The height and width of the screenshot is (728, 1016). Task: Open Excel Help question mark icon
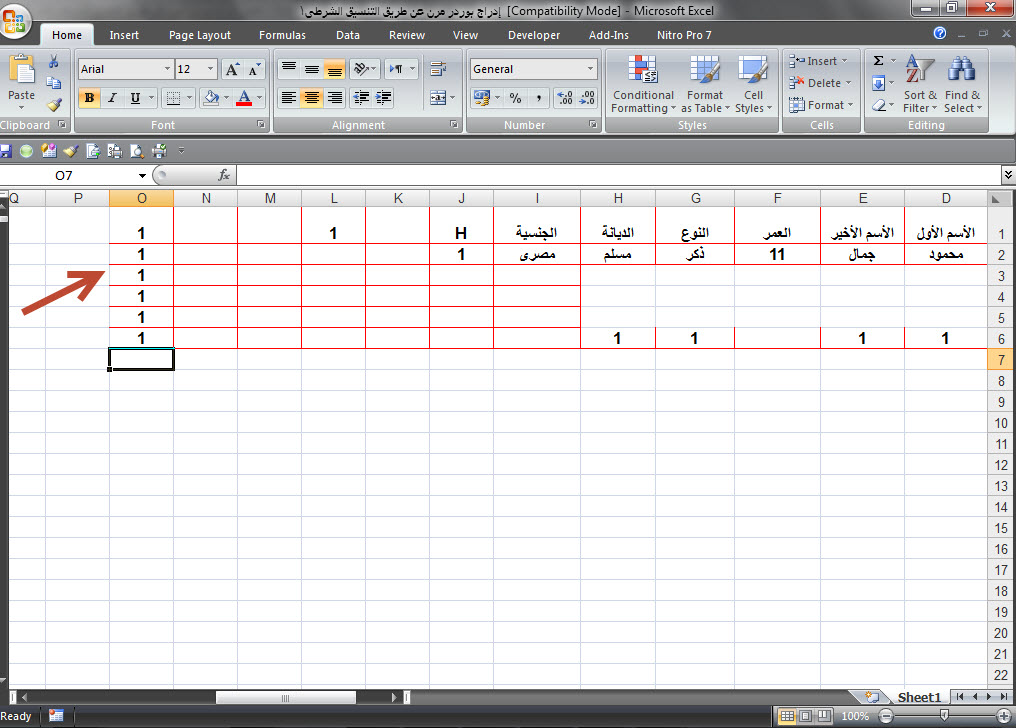(940, 33)
